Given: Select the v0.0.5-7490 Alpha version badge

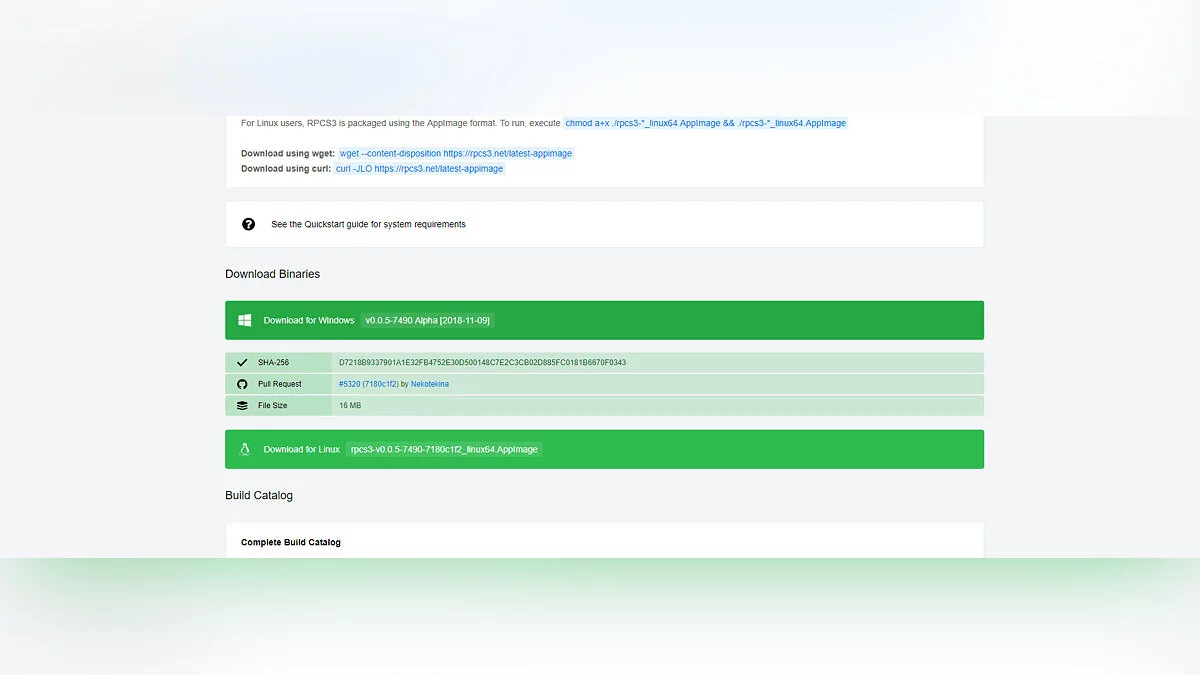Looking at the screenshot, I should pyautogui.click(x=427, y=320).
